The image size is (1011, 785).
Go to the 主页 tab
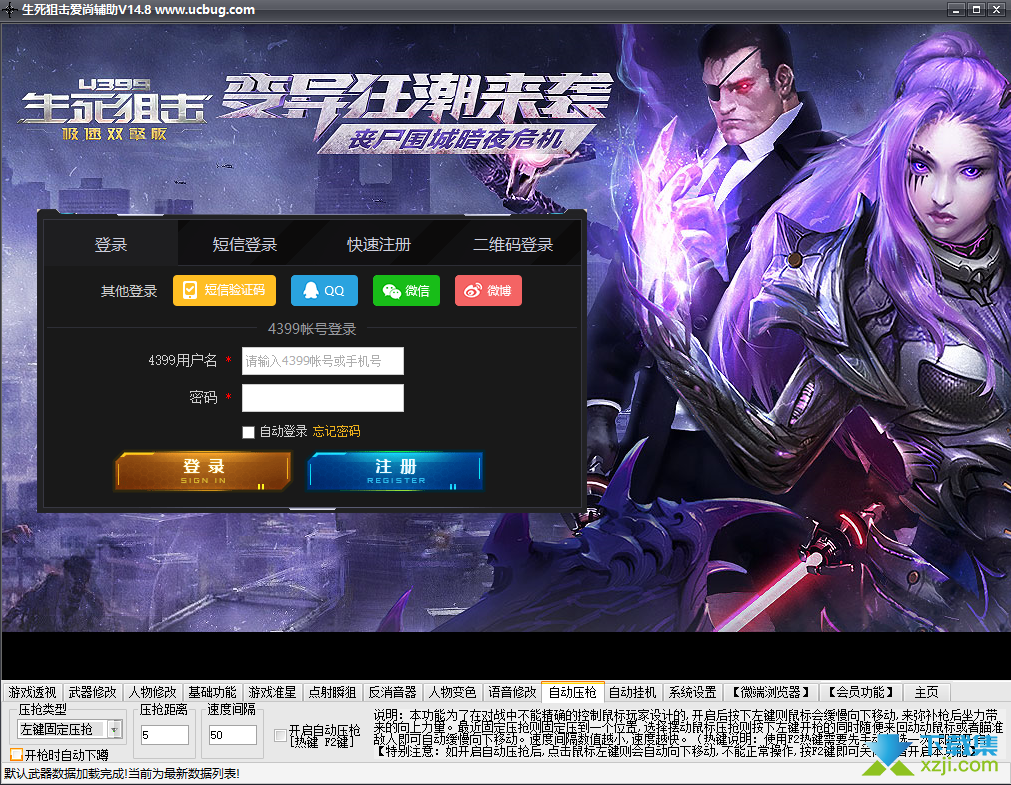pyautogui.click(x=927, y=692)
